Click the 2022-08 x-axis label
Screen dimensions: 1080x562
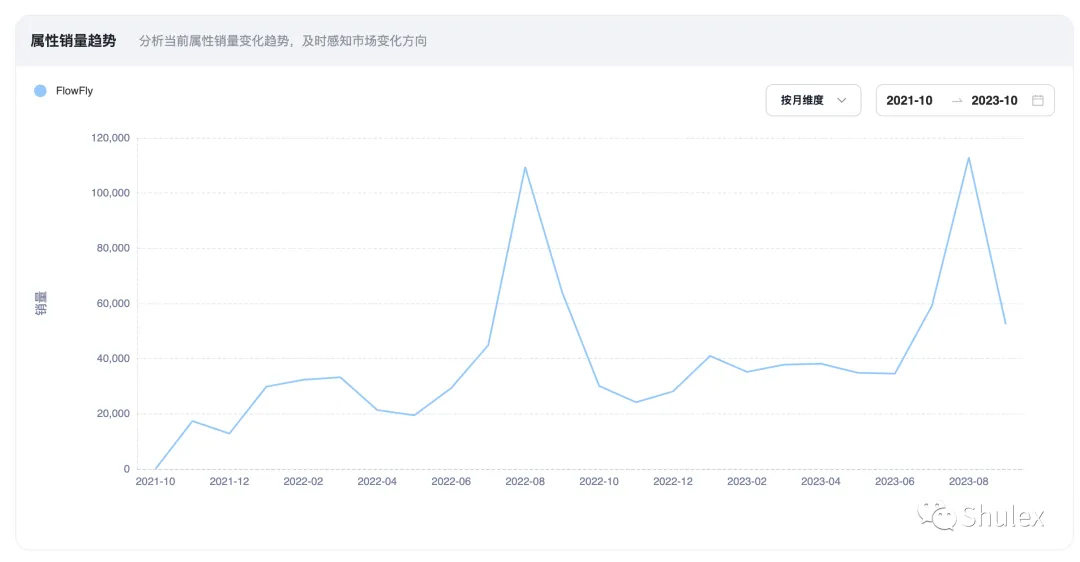click(x=525, y=481)
